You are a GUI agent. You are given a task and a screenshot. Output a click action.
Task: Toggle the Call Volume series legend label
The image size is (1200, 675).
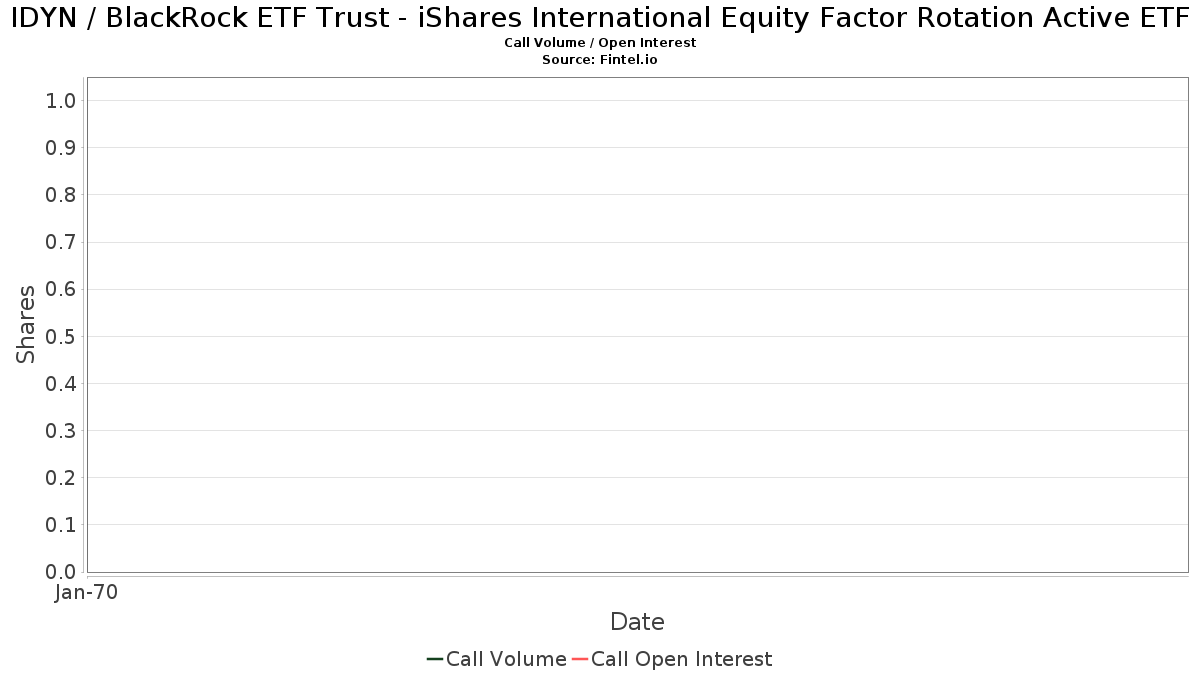(x=506, y=659)
